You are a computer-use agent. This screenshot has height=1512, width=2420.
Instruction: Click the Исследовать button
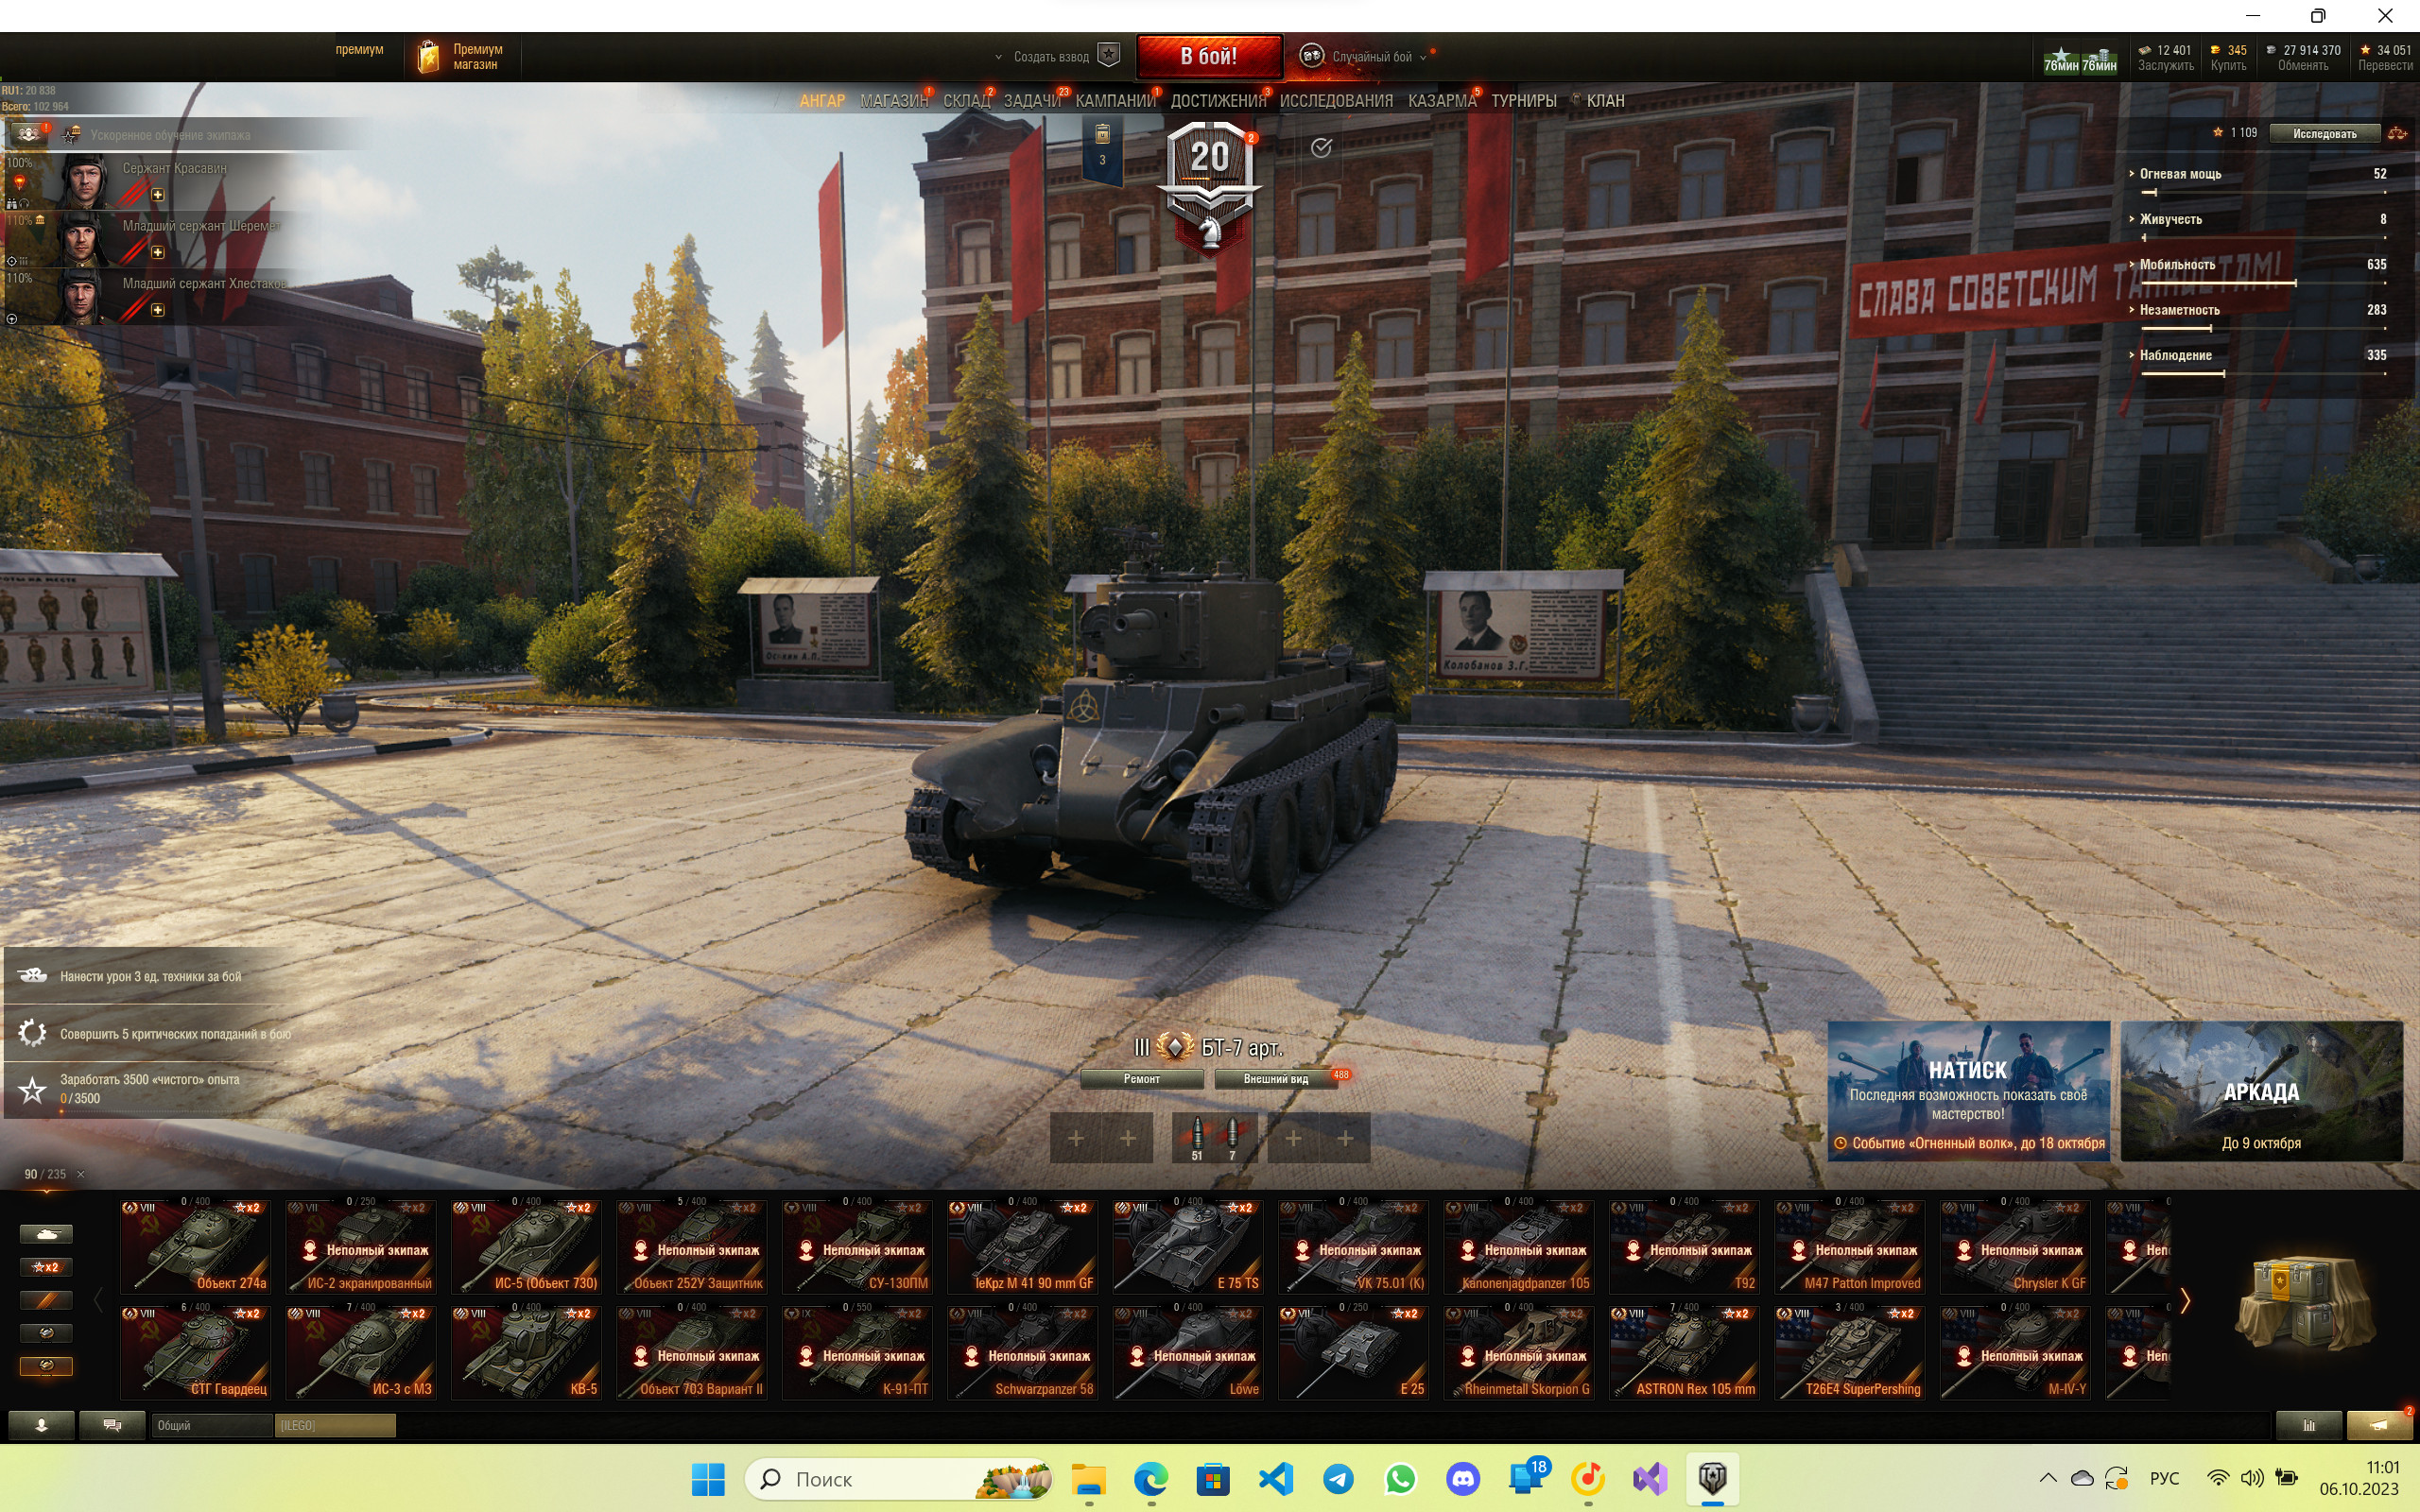(x=2324, y=133)
